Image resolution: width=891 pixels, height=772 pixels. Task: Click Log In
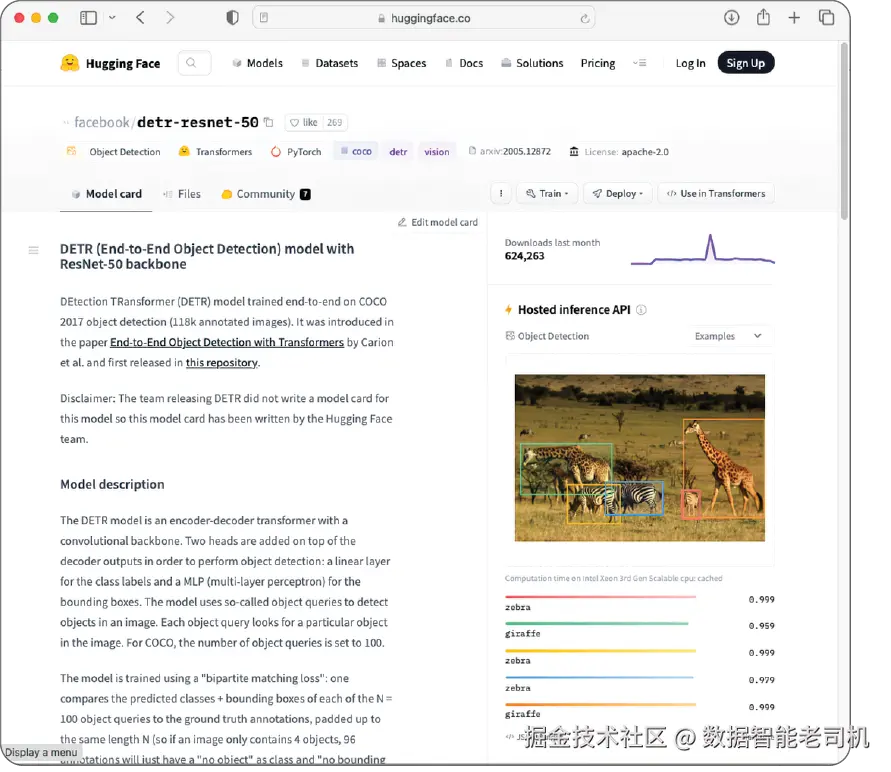690,63
